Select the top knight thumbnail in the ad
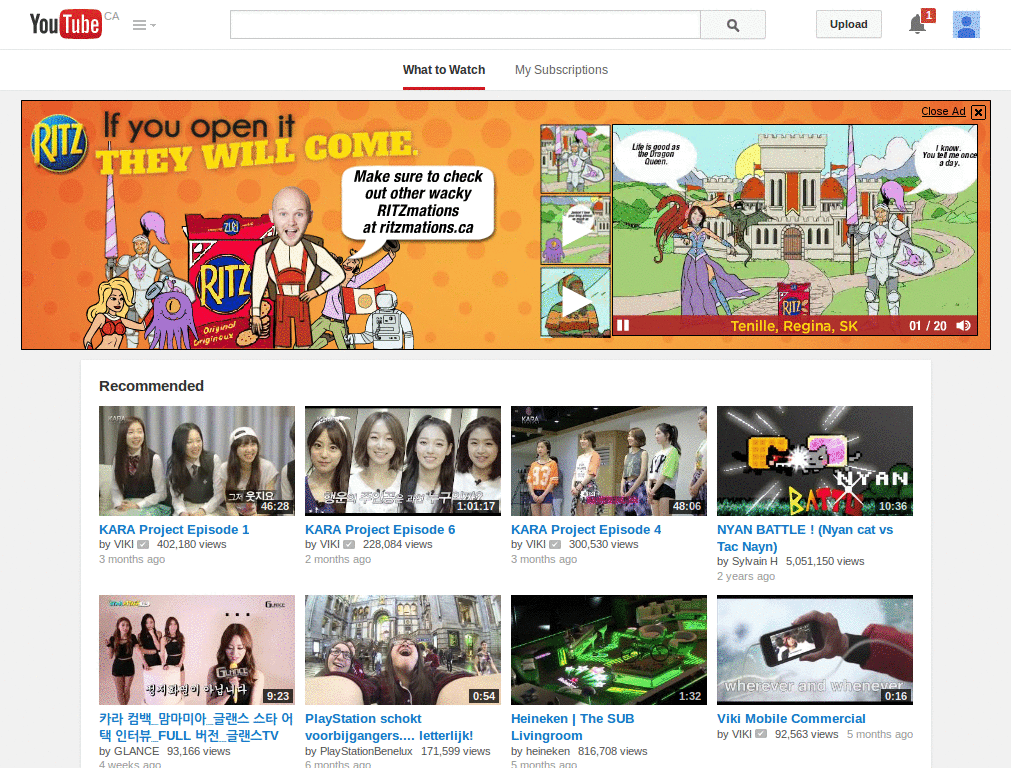The width and height of the screenshot is (1024, 768). click(575, 159)
